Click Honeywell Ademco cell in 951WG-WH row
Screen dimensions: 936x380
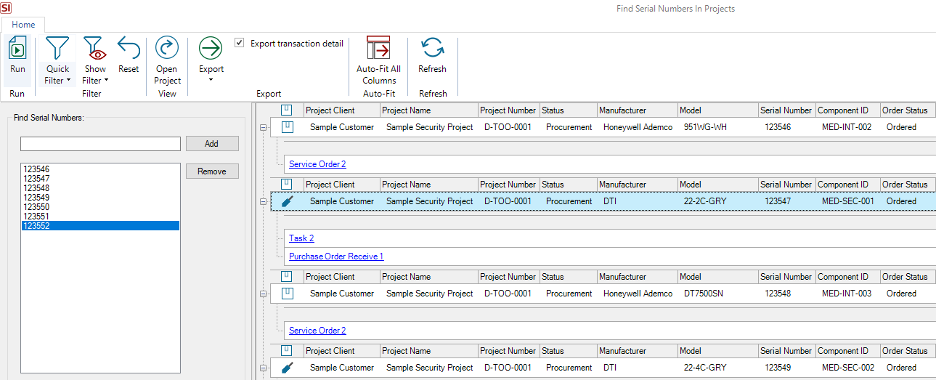click(637, 127)
